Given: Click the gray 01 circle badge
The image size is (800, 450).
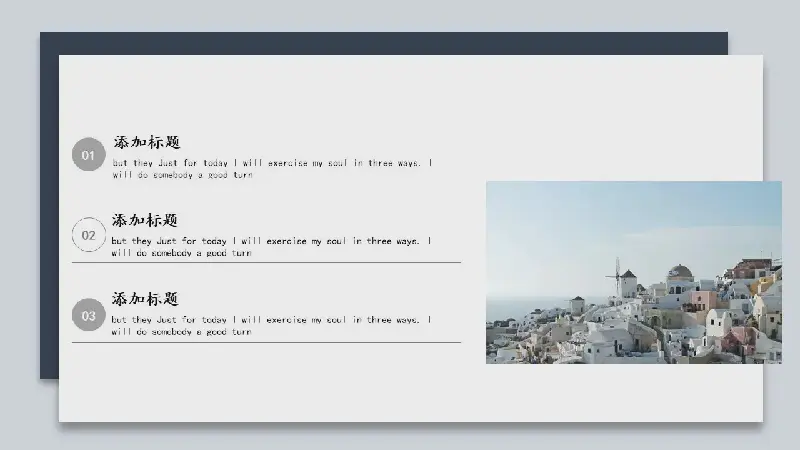Looking at the screenshot, I should [x=88, y=156].
